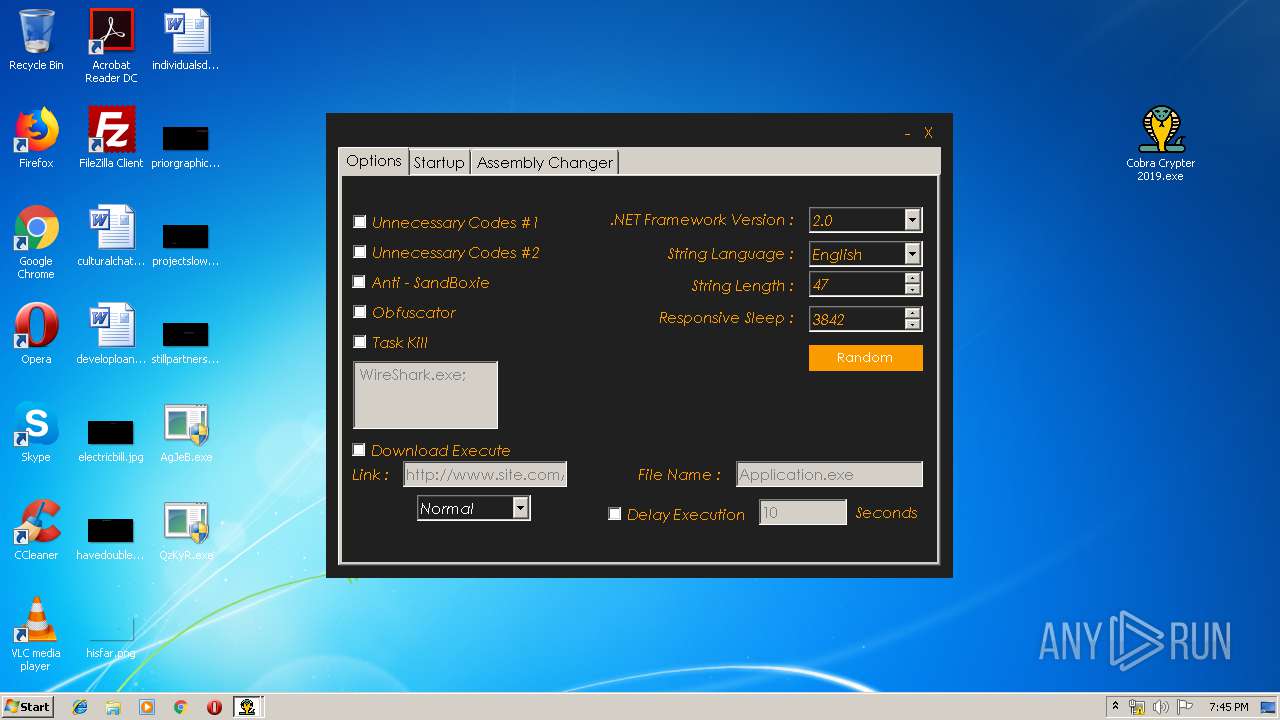Click the WireShark.exe task list box
This screenshot has height=720, width=1280.
point(426,395)
